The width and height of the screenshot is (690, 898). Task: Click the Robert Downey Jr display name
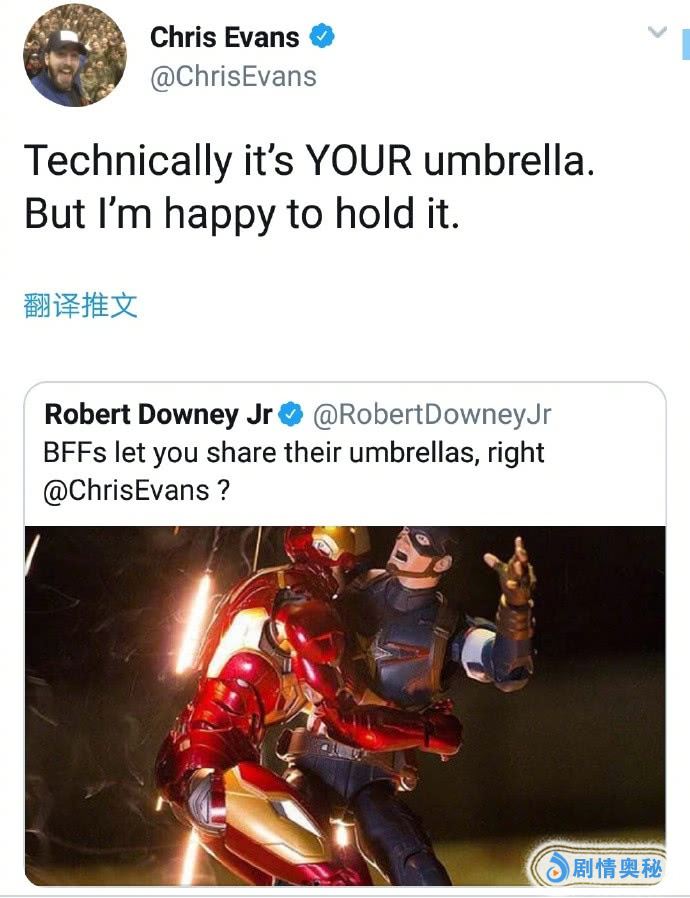(x=158, y=414)
